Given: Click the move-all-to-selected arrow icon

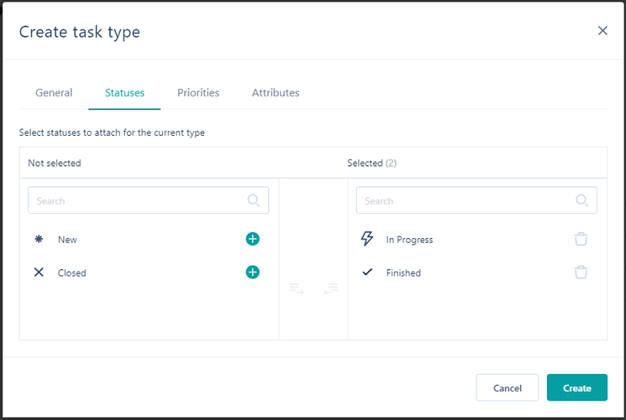Looking at the screenshot, I should tap(296, 288).
